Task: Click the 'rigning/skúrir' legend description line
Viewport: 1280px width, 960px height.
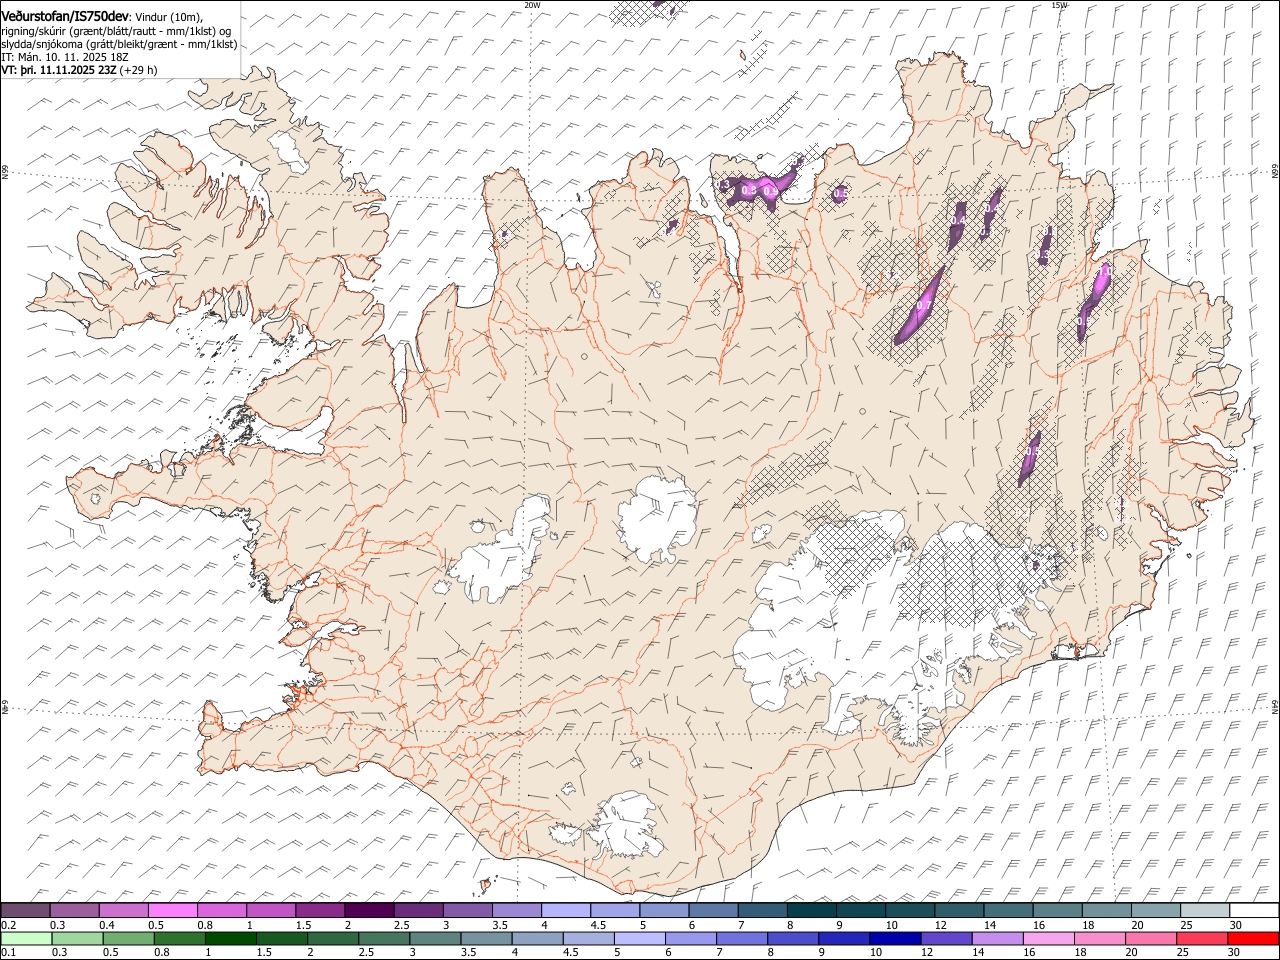Action: coord(118,31)
